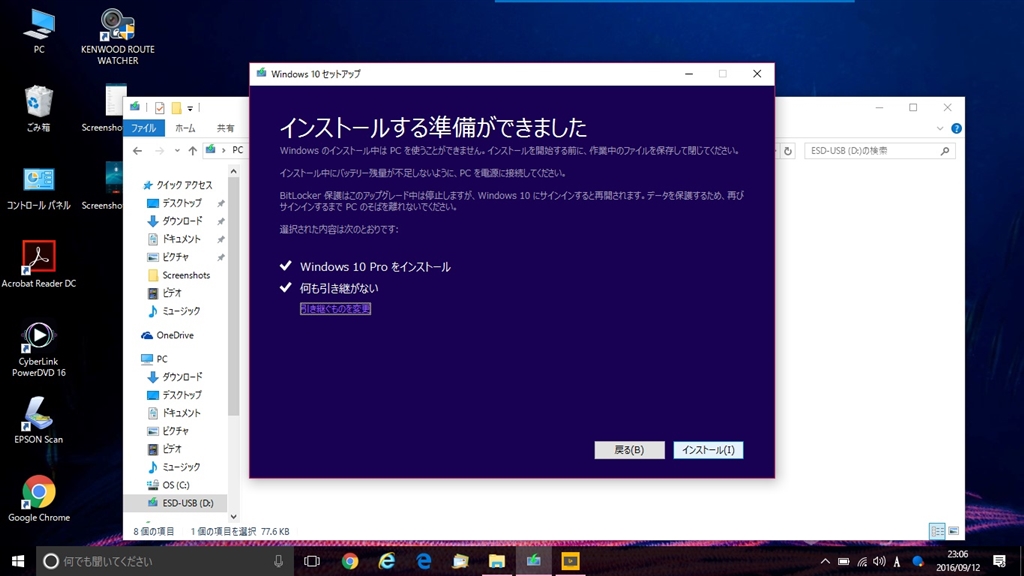This screenshot has height=576, width=1024.
Task: Launch Google Chrome desktop icon
Action: (39, 498)
